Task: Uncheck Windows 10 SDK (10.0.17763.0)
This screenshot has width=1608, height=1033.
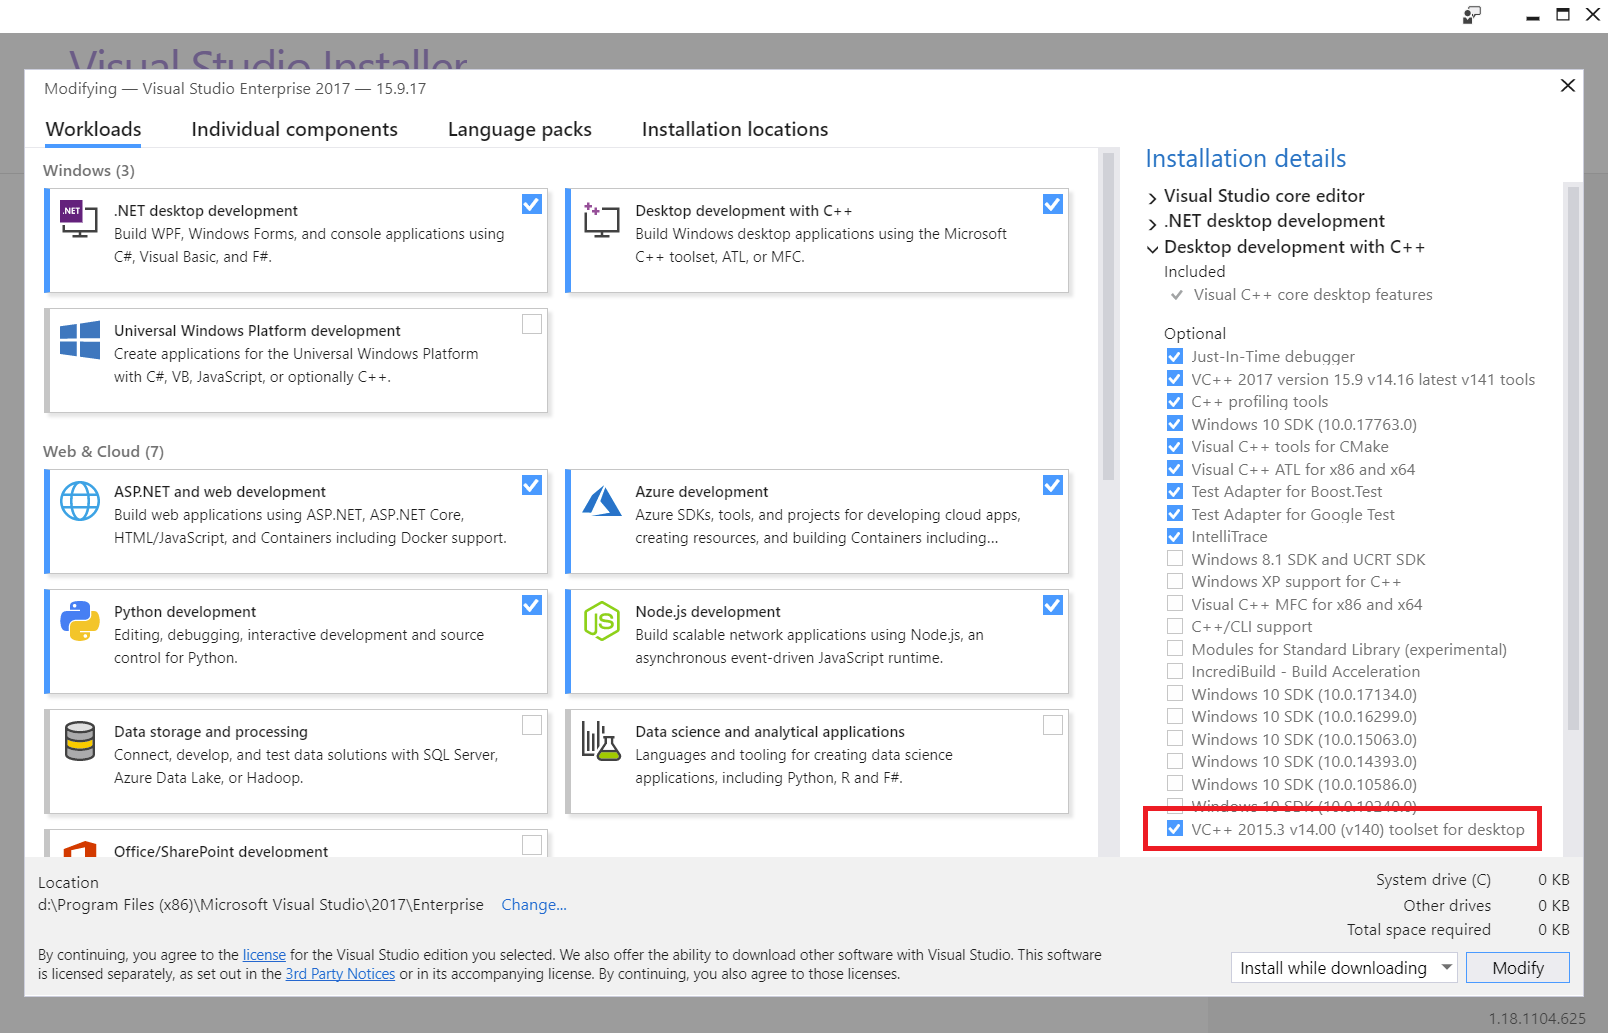Action: [x=1175, y=424]
